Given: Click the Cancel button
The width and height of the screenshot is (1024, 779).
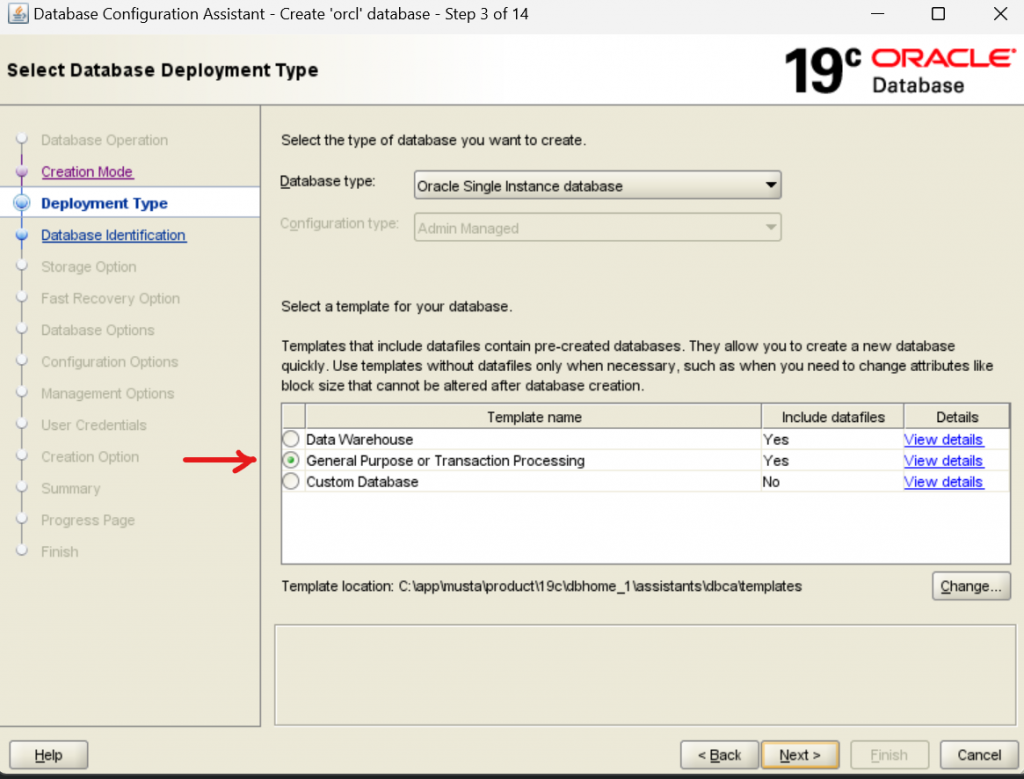Looking at the screenshot, I should click(x=979, y=755).
